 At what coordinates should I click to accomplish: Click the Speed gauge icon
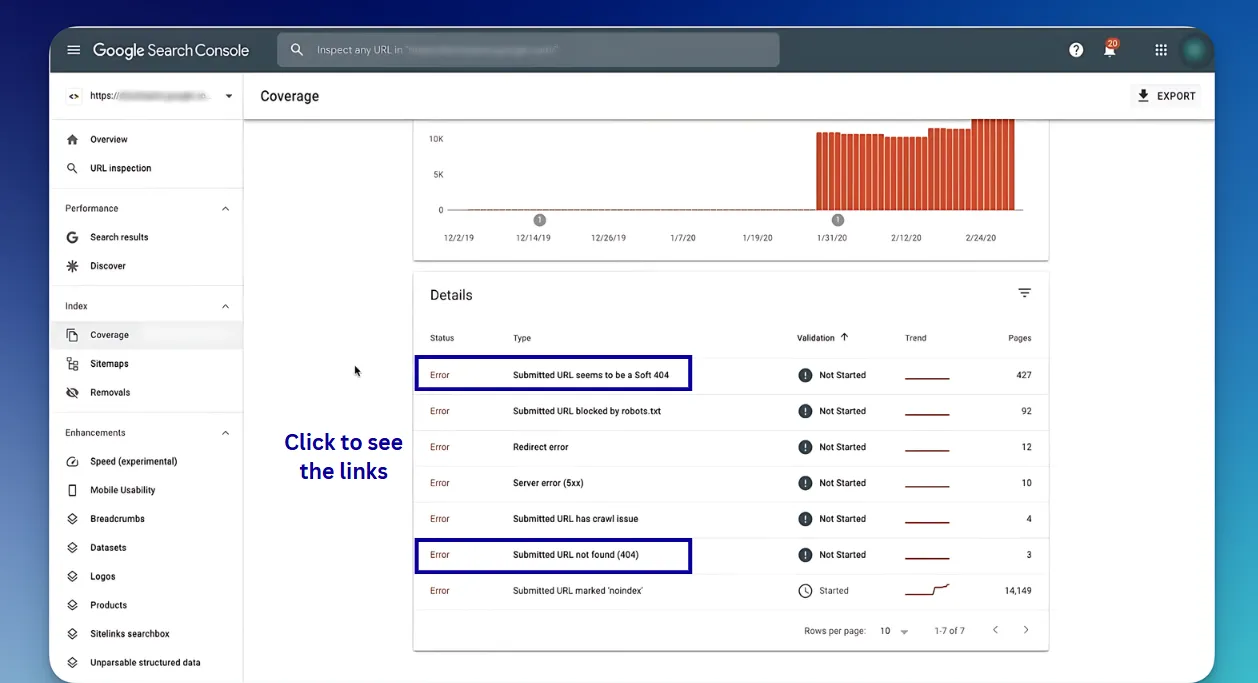pos(72,462)
